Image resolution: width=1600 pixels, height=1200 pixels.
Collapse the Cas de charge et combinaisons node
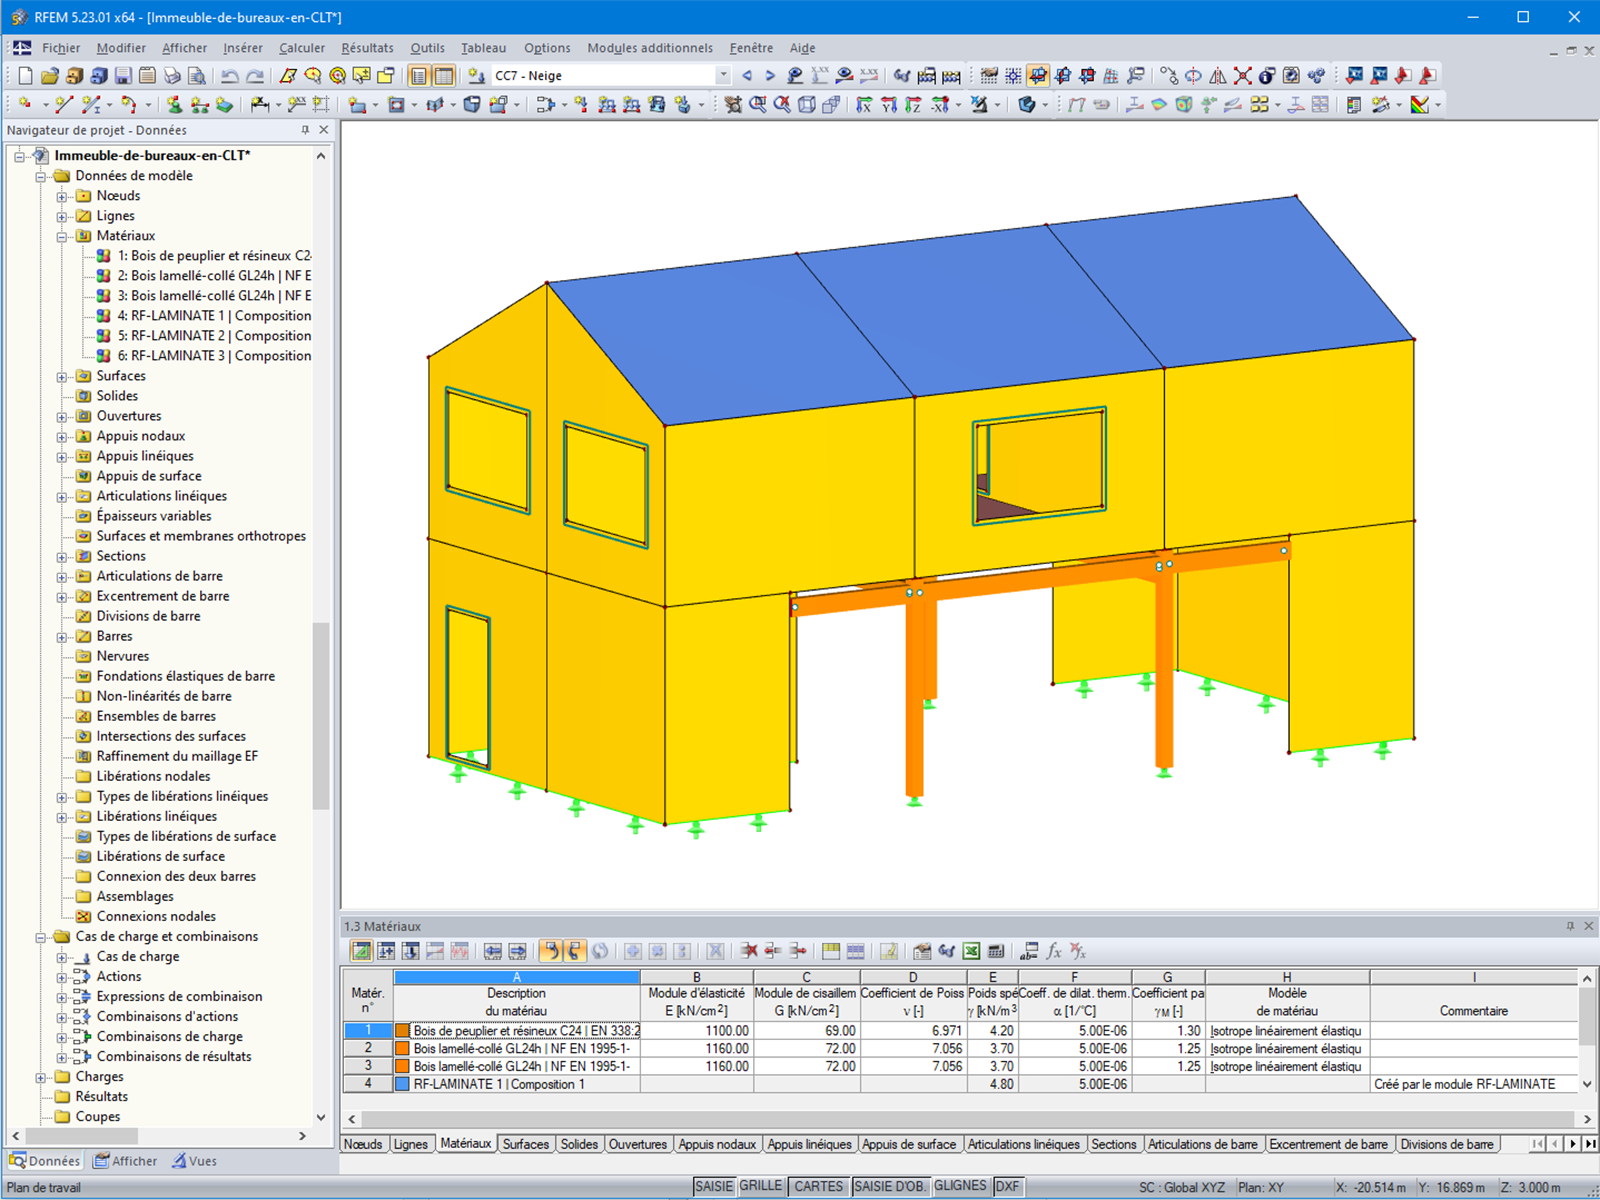pyautogui.click(x=41, y=937)
